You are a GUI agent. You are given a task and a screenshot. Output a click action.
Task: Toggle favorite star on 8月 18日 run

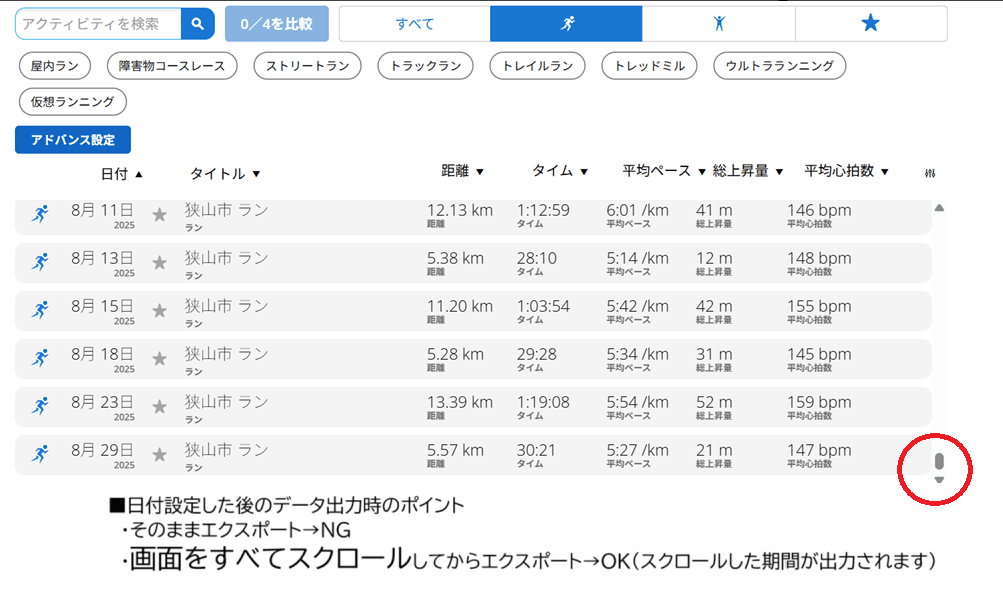[x=159, y=358]
